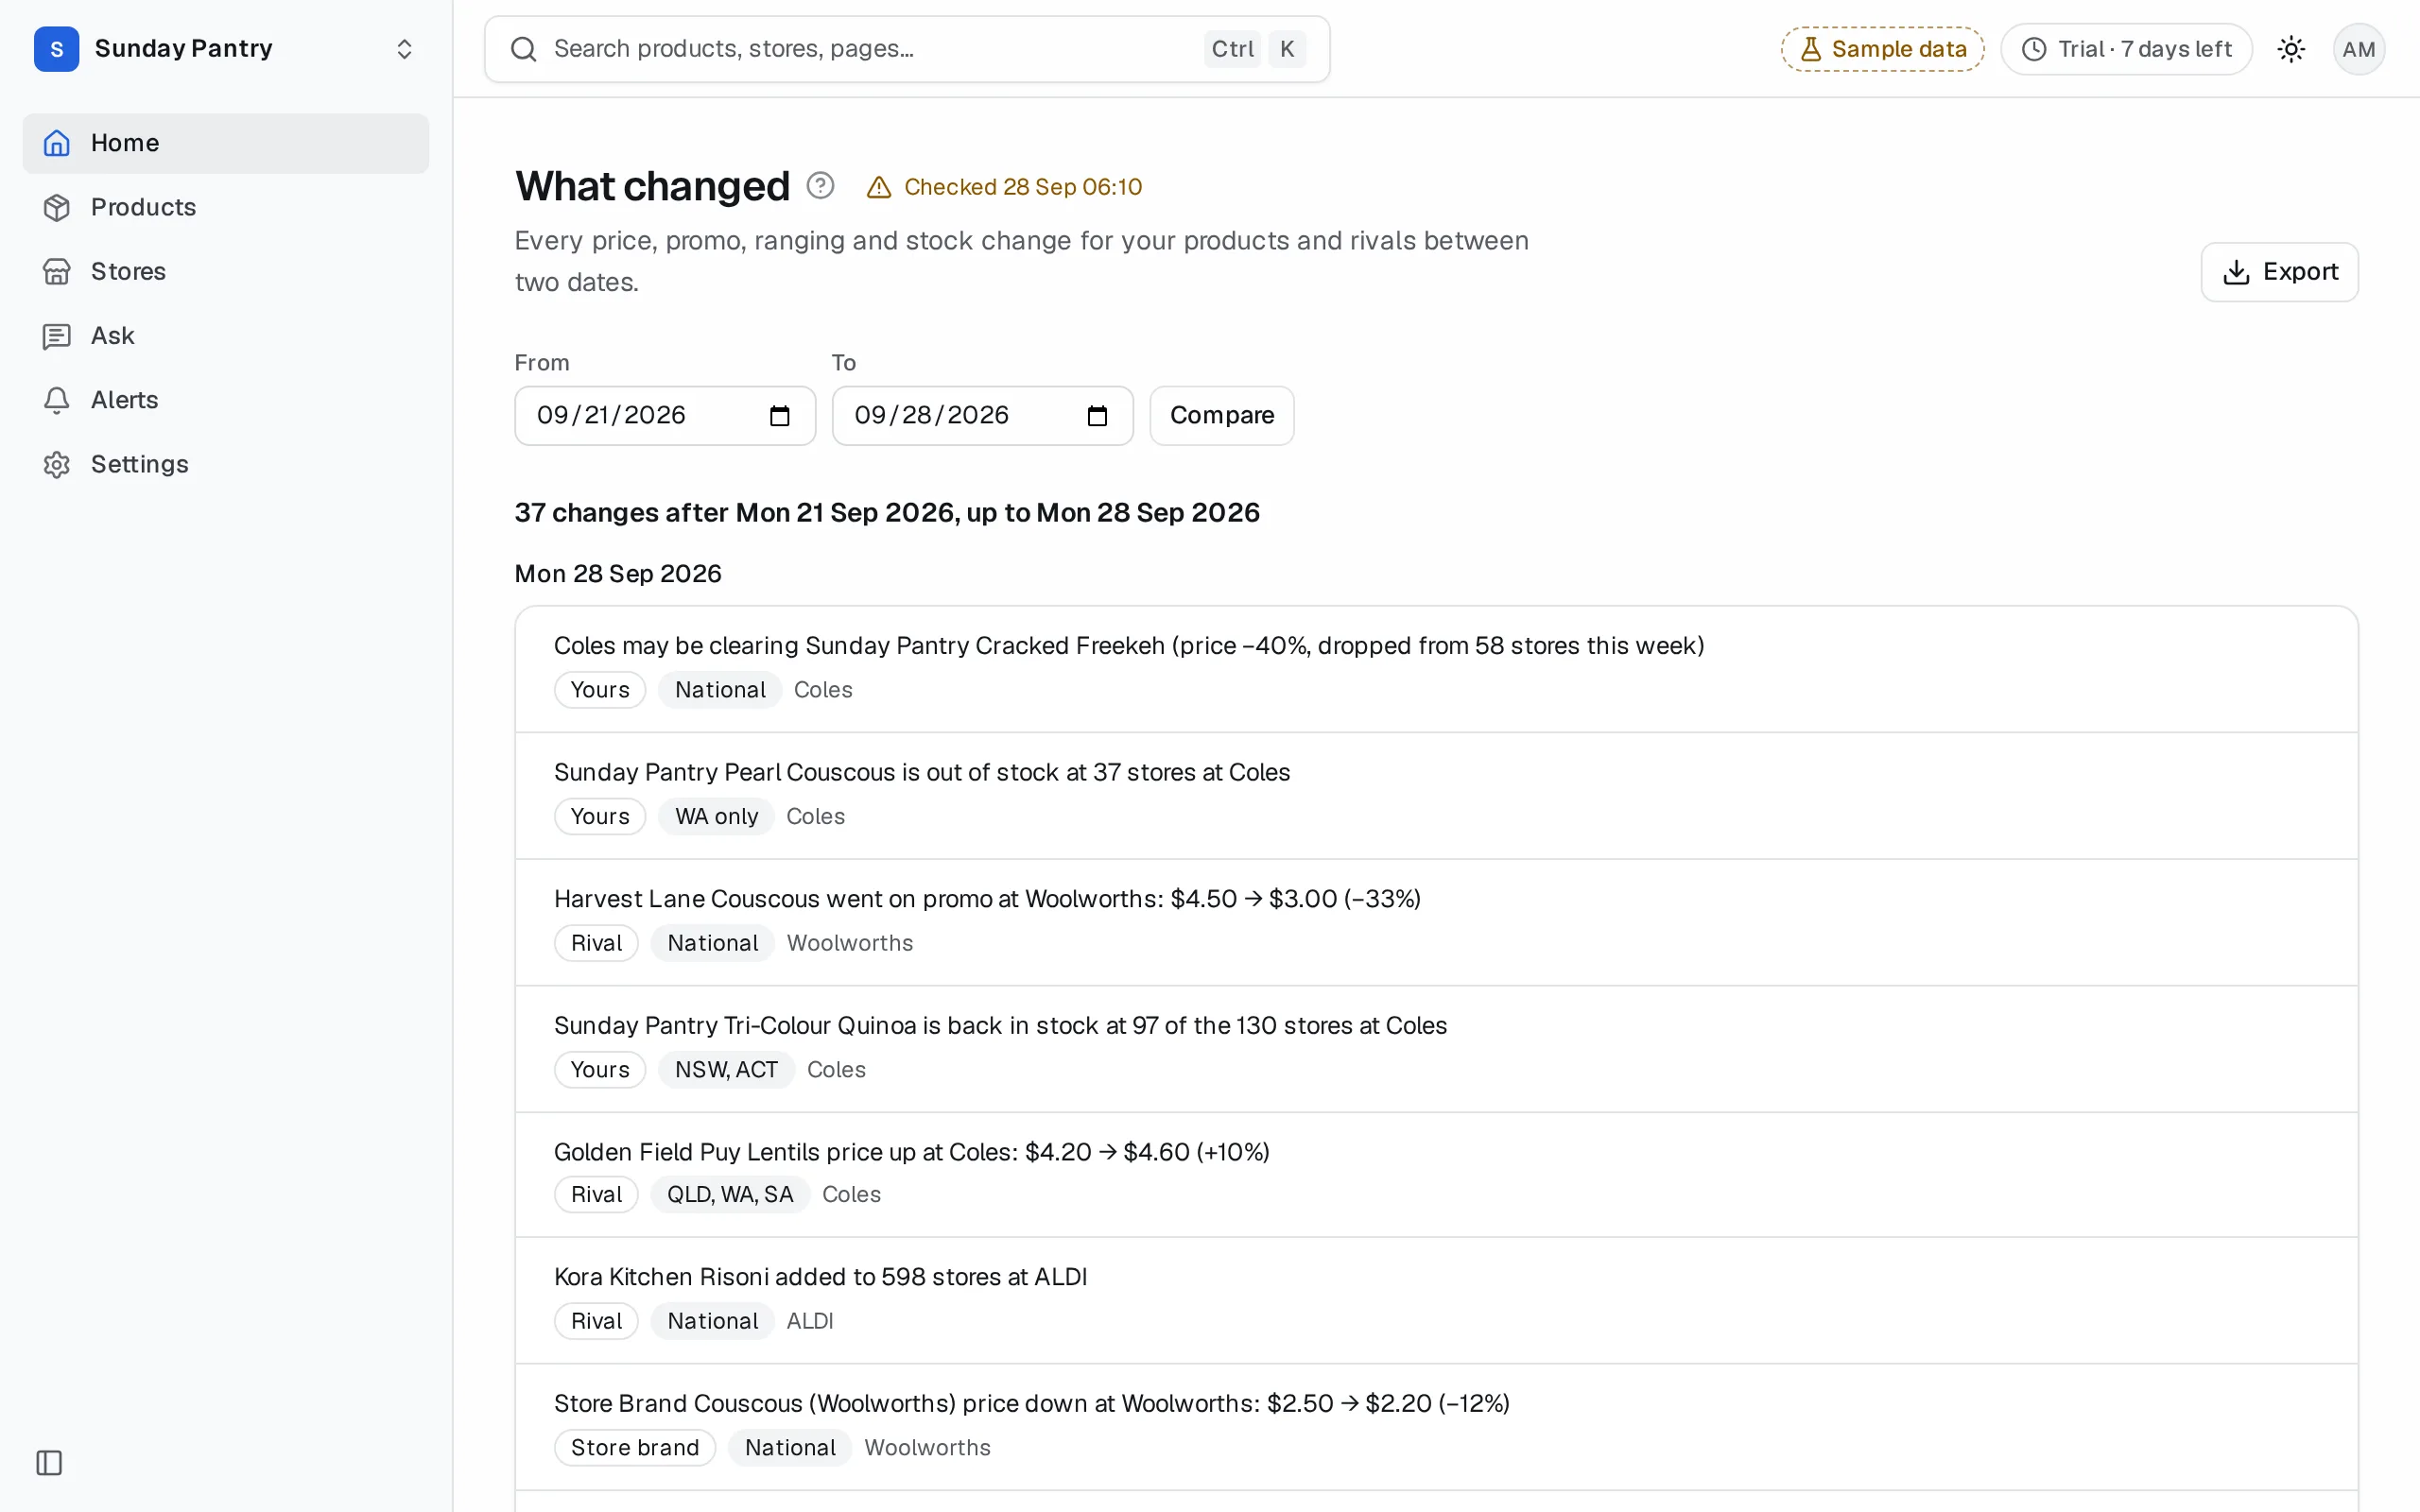Click the Stores shop icon
Image resolution: width=2420 pixels, height=1512 pixels.
[x=57, y=271]
